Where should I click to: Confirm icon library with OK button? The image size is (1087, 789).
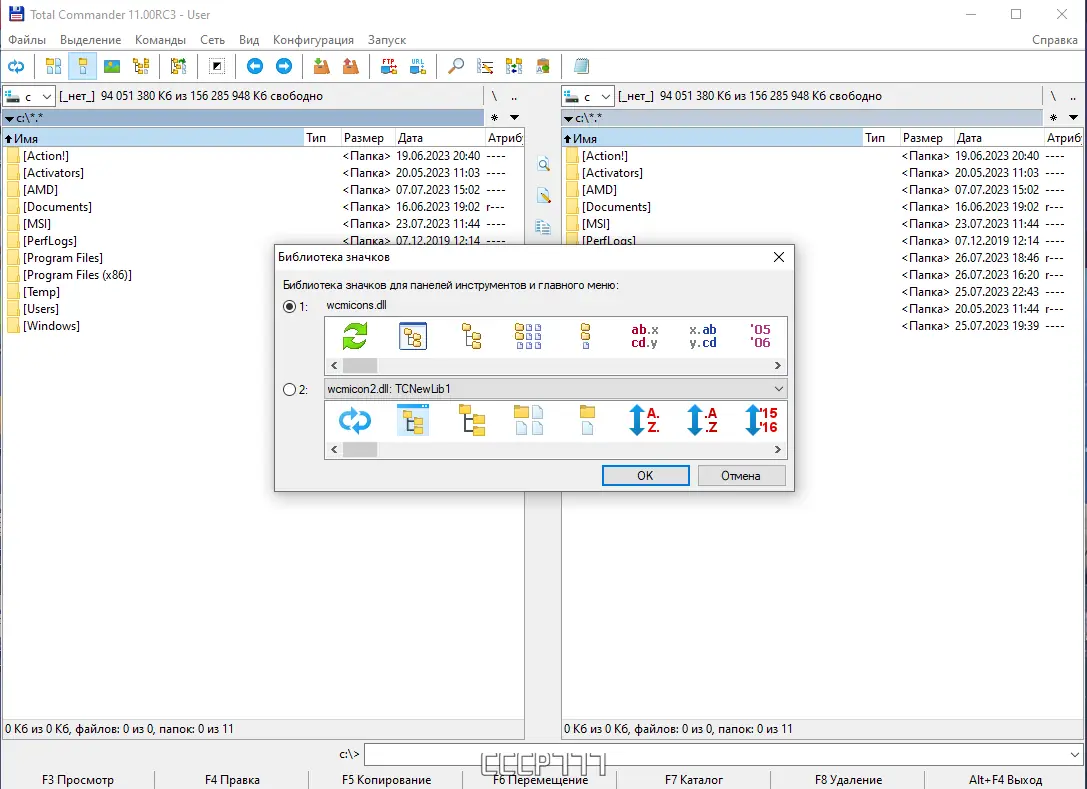(x=645, y=476)
